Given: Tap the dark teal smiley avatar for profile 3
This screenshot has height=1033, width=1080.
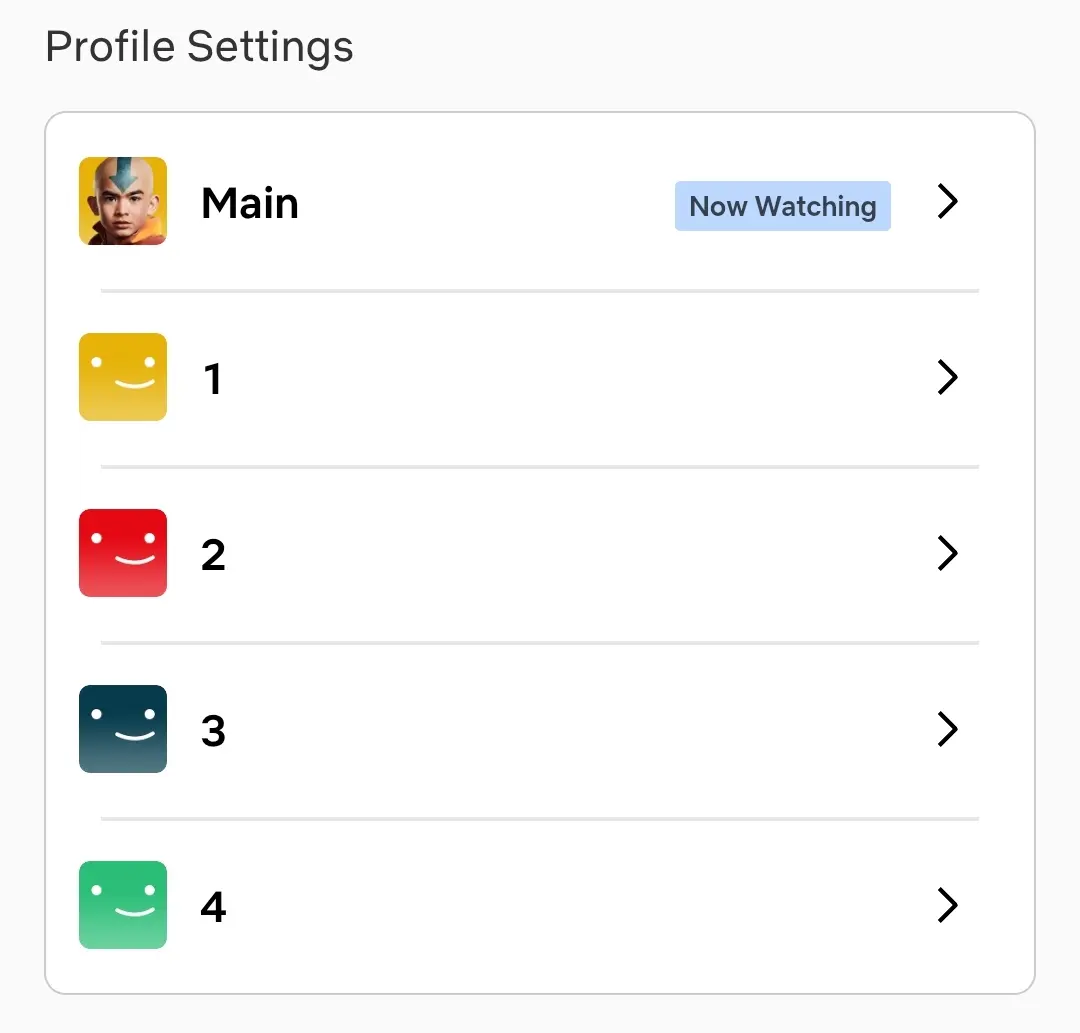Looking at the screenshot, I should click(x=123, y=729).
